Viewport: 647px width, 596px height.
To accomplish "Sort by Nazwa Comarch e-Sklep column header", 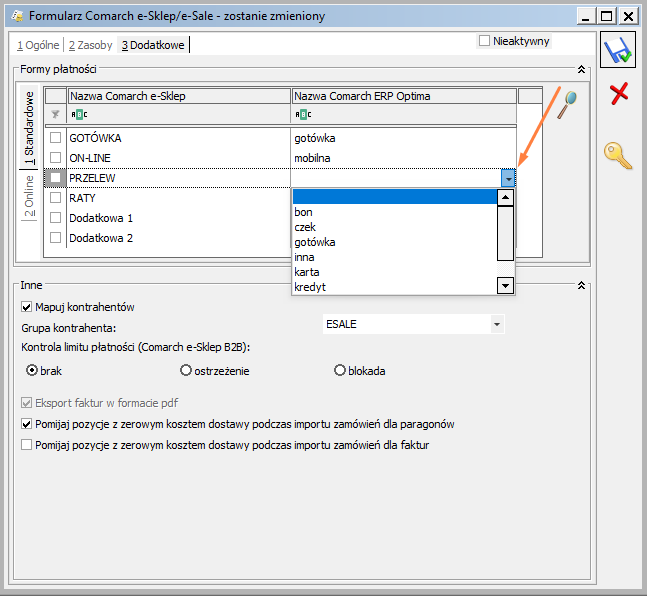I will click(179, 96).
